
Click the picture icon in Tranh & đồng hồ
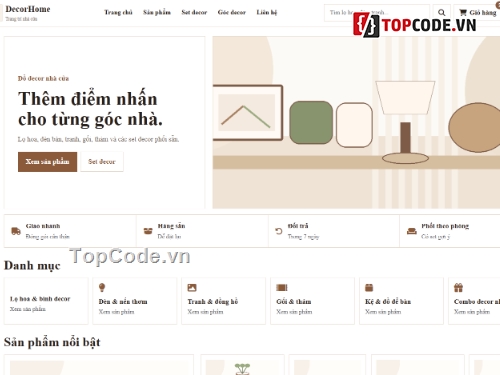tap(192, 287)
